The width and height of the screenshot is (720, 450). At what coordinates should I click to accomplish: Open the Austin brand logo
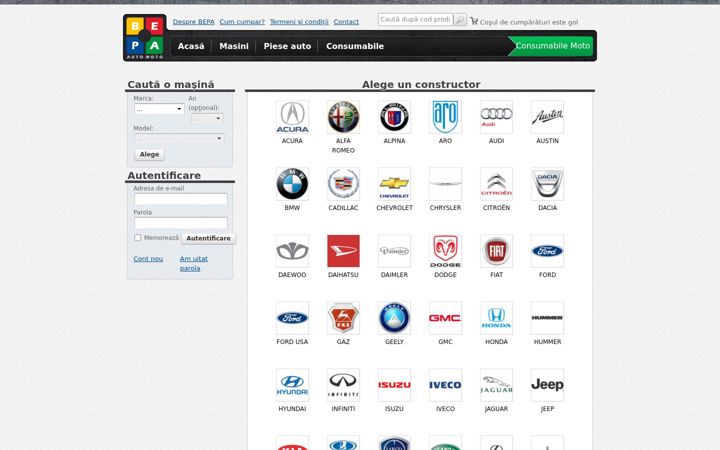[x=547, y=117]
